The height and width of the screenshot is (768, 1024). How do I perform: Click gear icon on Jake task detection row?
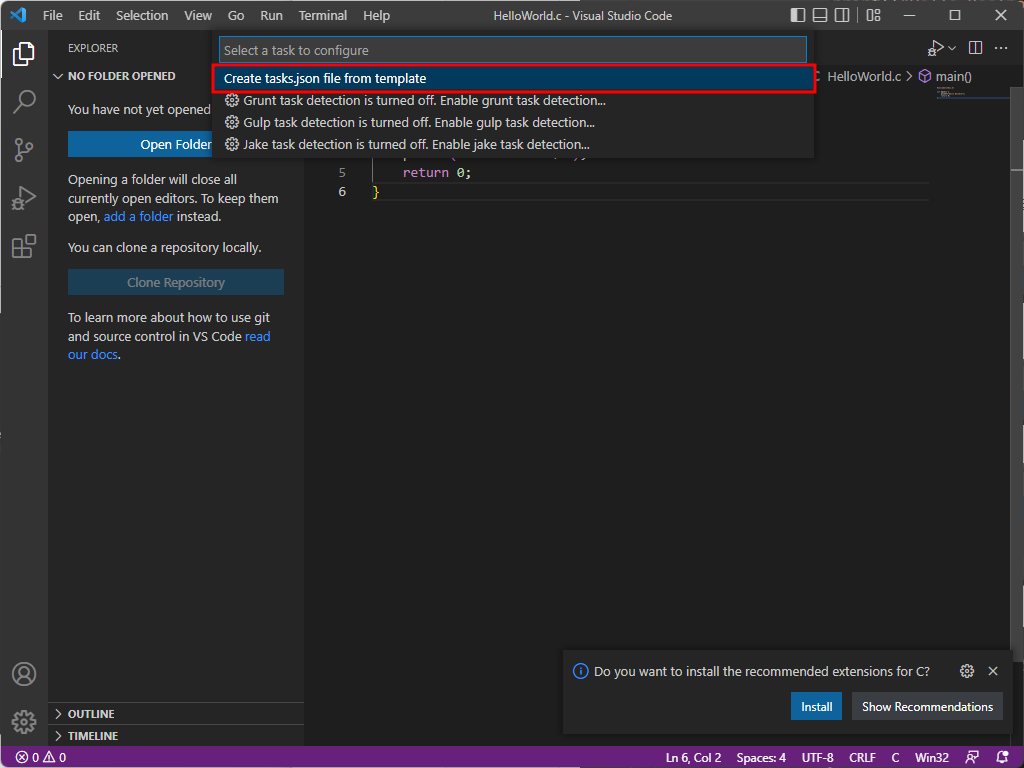click(x=231, y=144)
